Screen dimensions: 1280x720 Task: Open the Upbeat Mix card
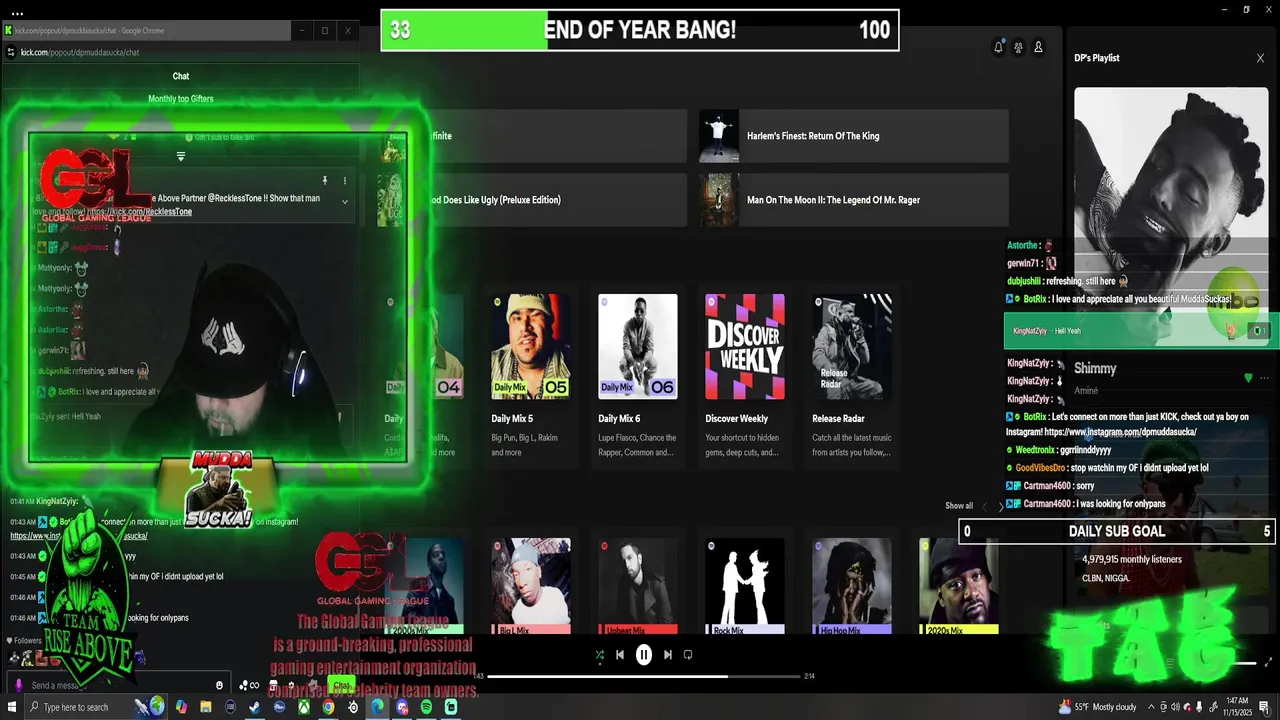(638, 586)
